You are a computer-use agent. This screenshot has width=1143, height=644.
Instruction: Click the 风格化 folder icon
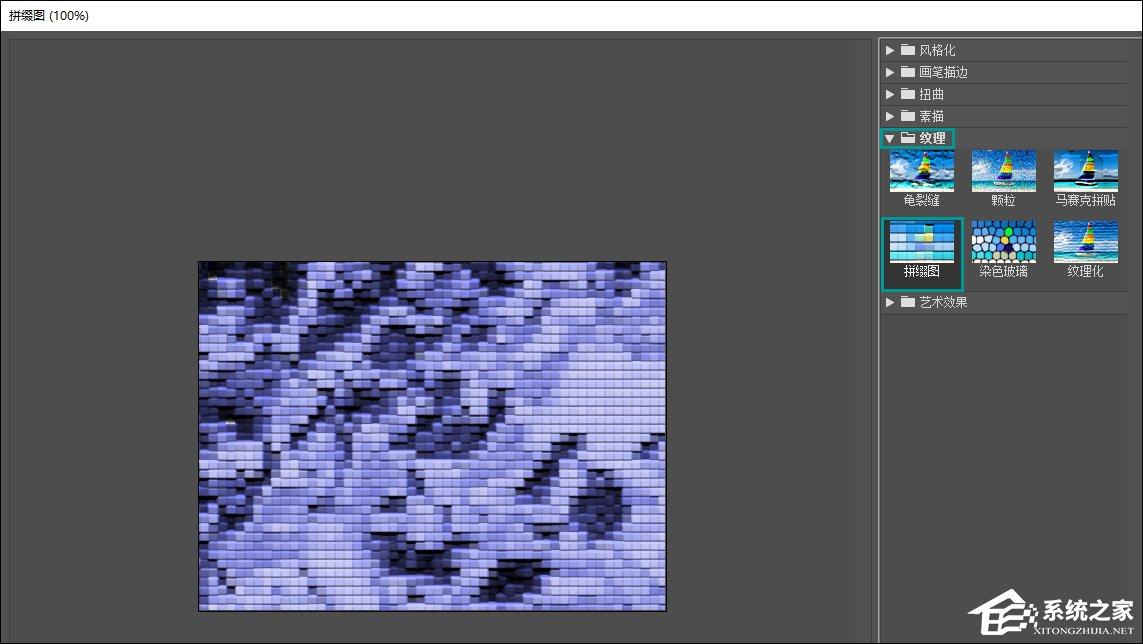tap(908, 50)
